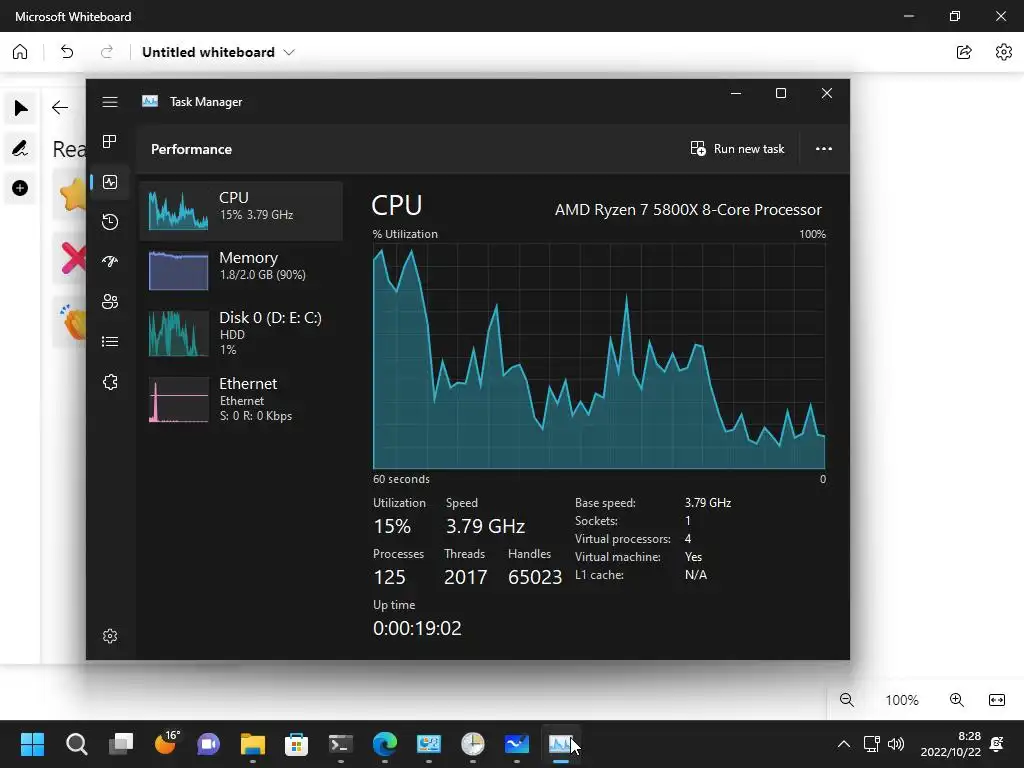
Task: Select Disk 0 performance entry
Action: (241, 333)
